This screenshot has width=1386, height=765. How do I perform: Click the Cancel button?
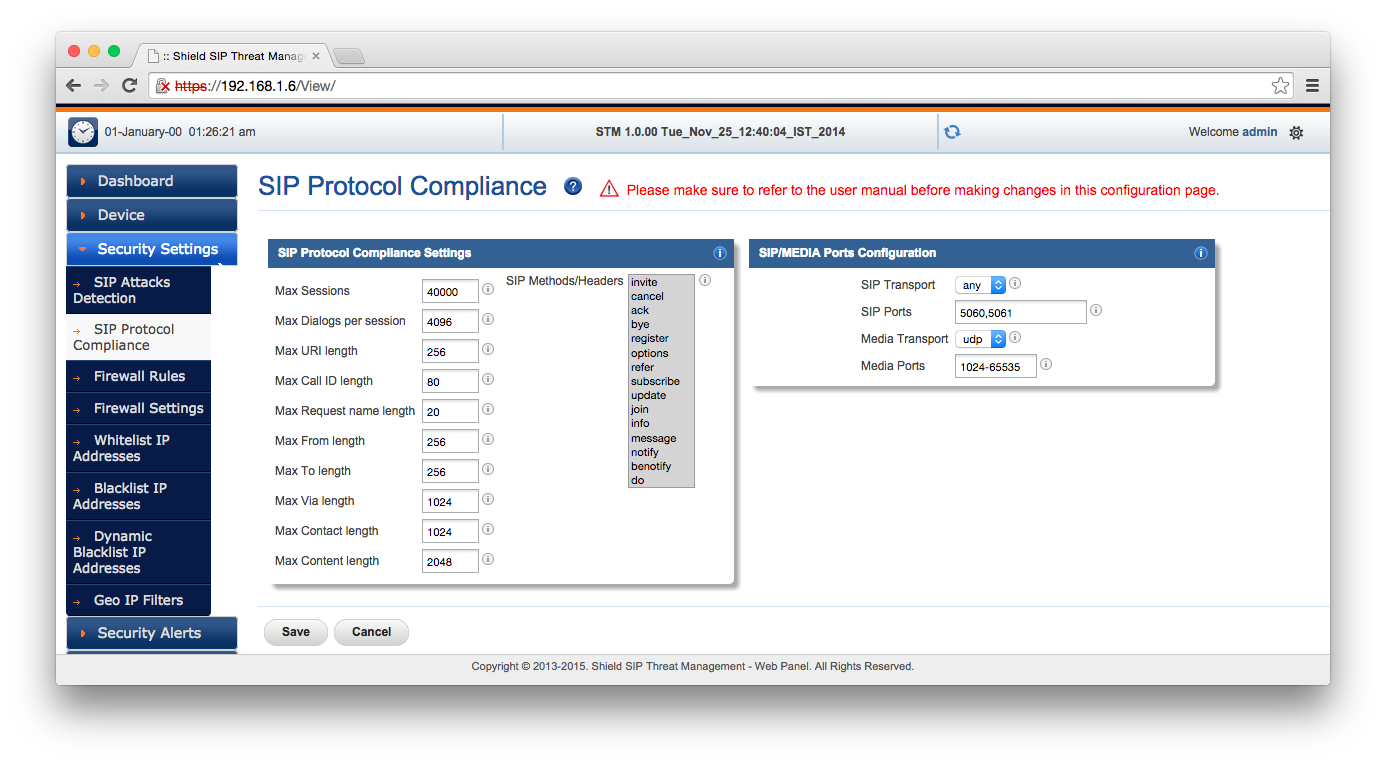(371, 632)
